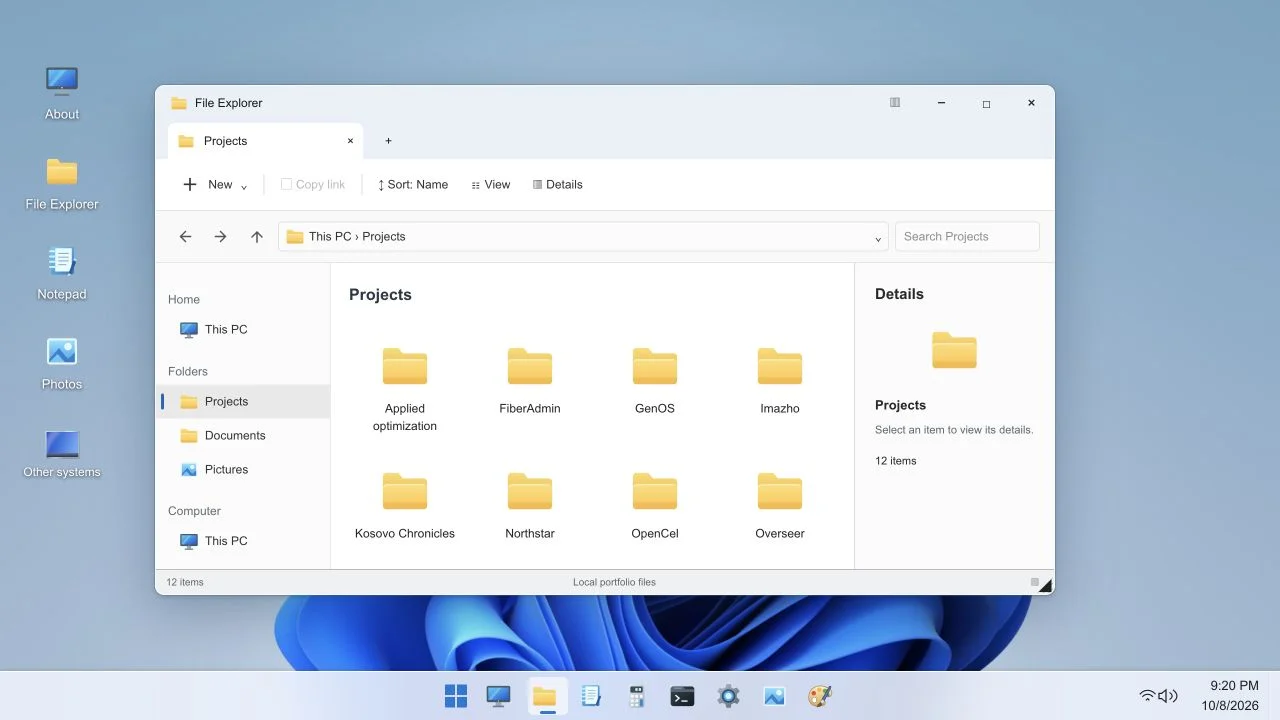Select the Kosovo Chronicles folder

[x=405, y=505]
